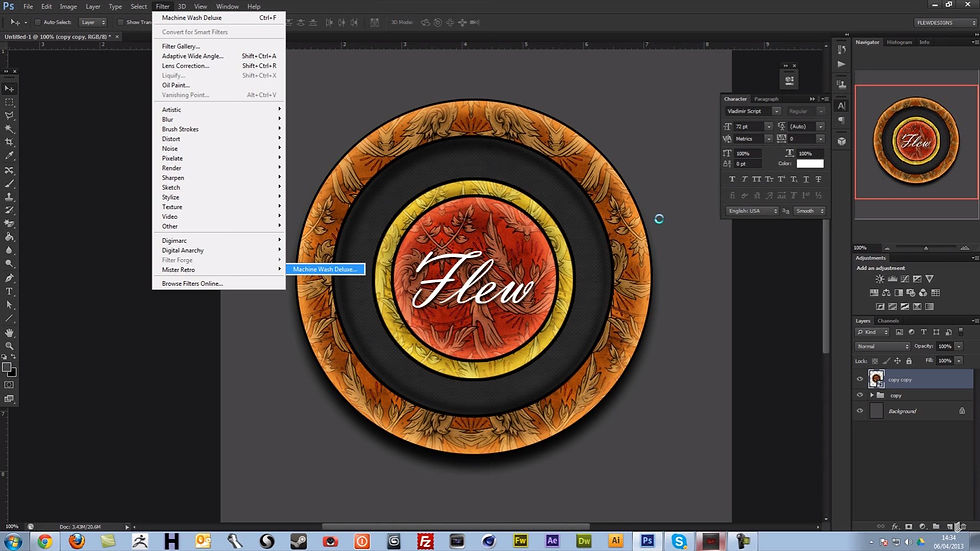Click the Navigator preview thumbnail
Screen dimensions: 980x551
point(916,141)
